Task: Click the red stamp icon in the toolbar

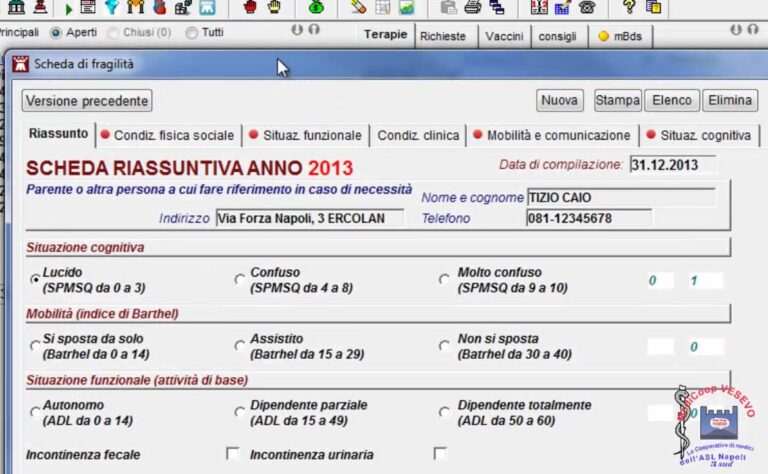Action: (x=40, y=7)
